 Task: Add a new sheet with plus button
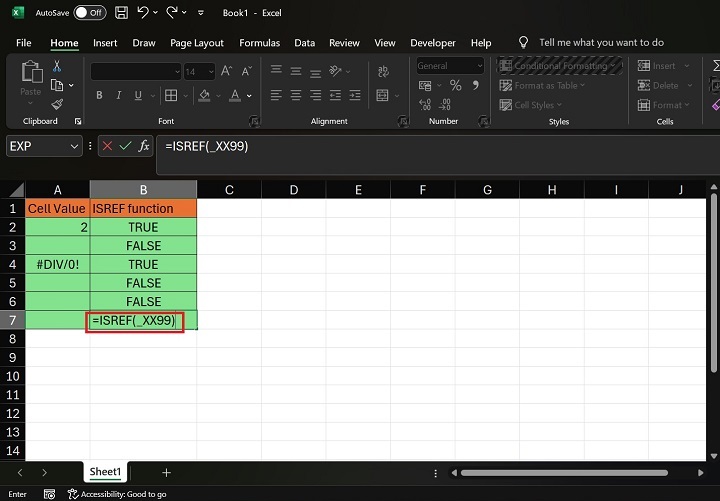tap(167, 472)
